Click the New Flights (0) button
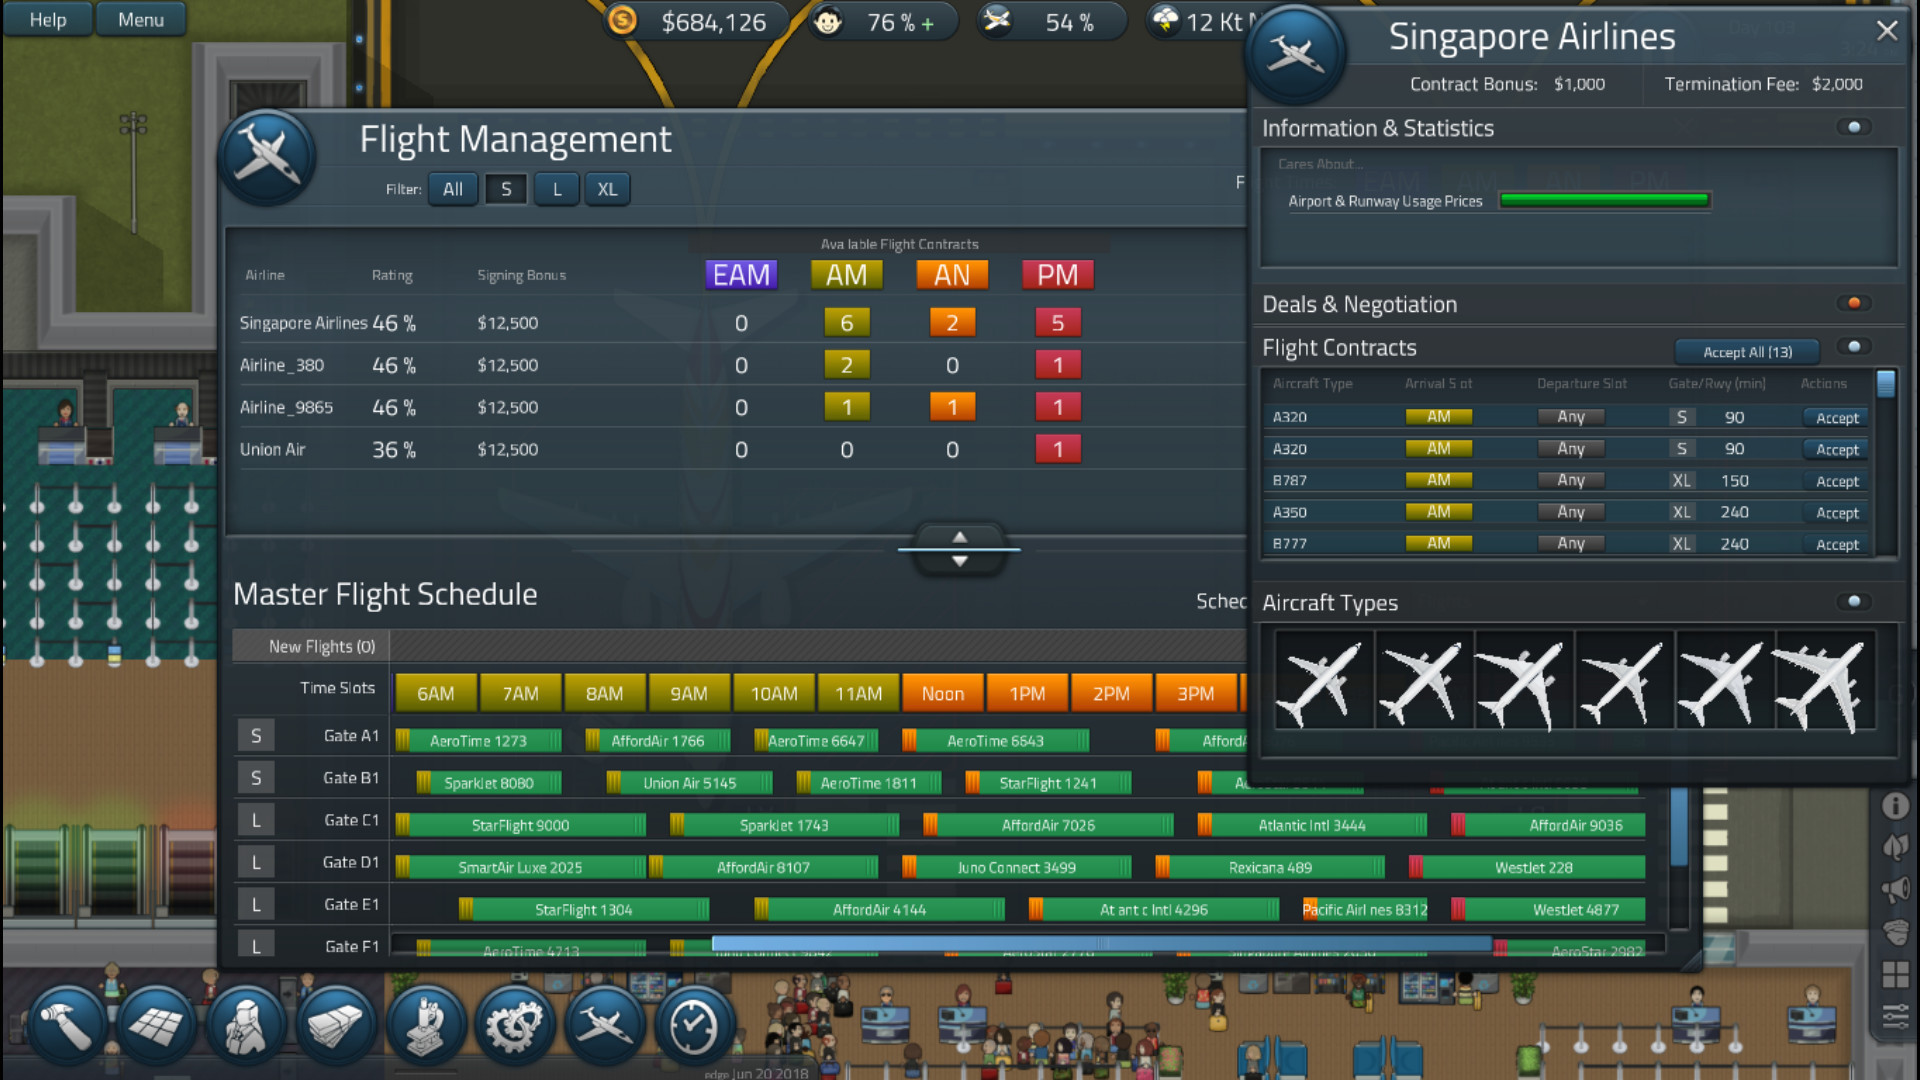This screenshot has height=1080, width=1920. [312, 646]
